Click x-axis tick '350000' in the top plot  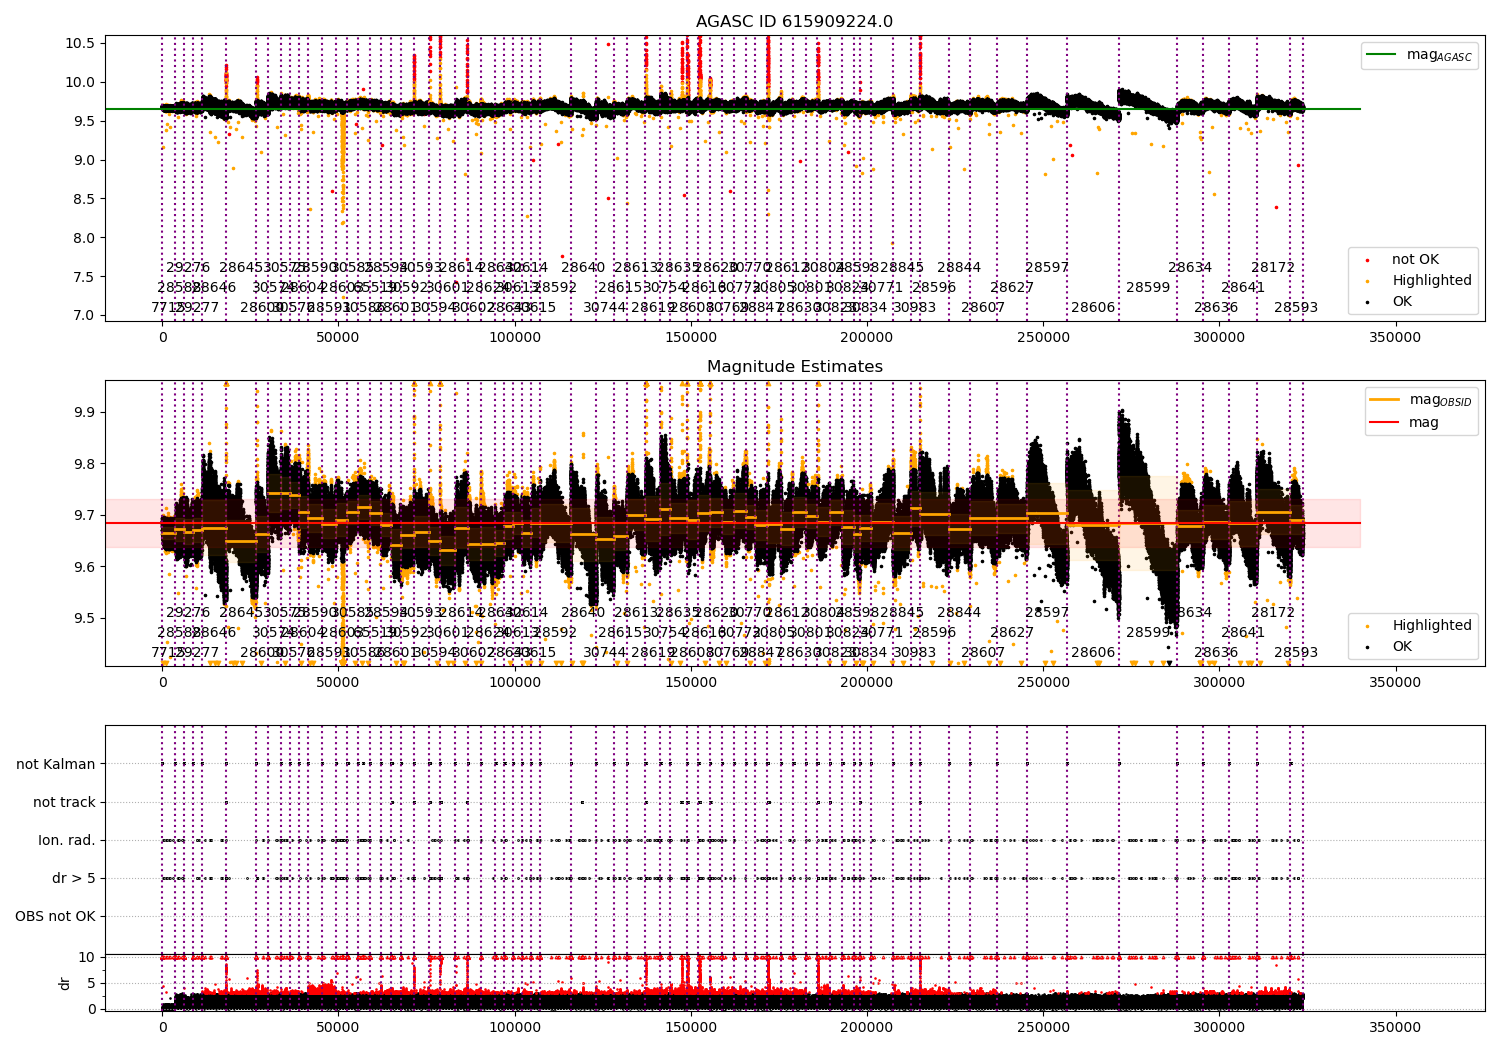click(x=1395, y=338)
